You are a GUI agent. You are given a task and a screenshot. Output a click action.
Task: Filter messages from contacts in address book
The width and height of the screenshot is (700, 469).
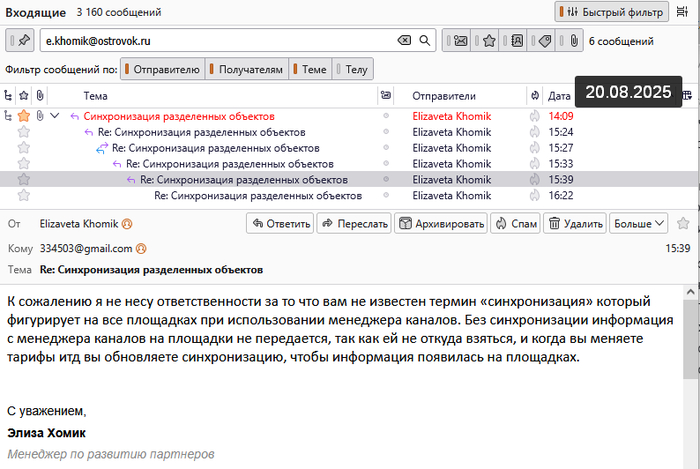pos(516,41)
